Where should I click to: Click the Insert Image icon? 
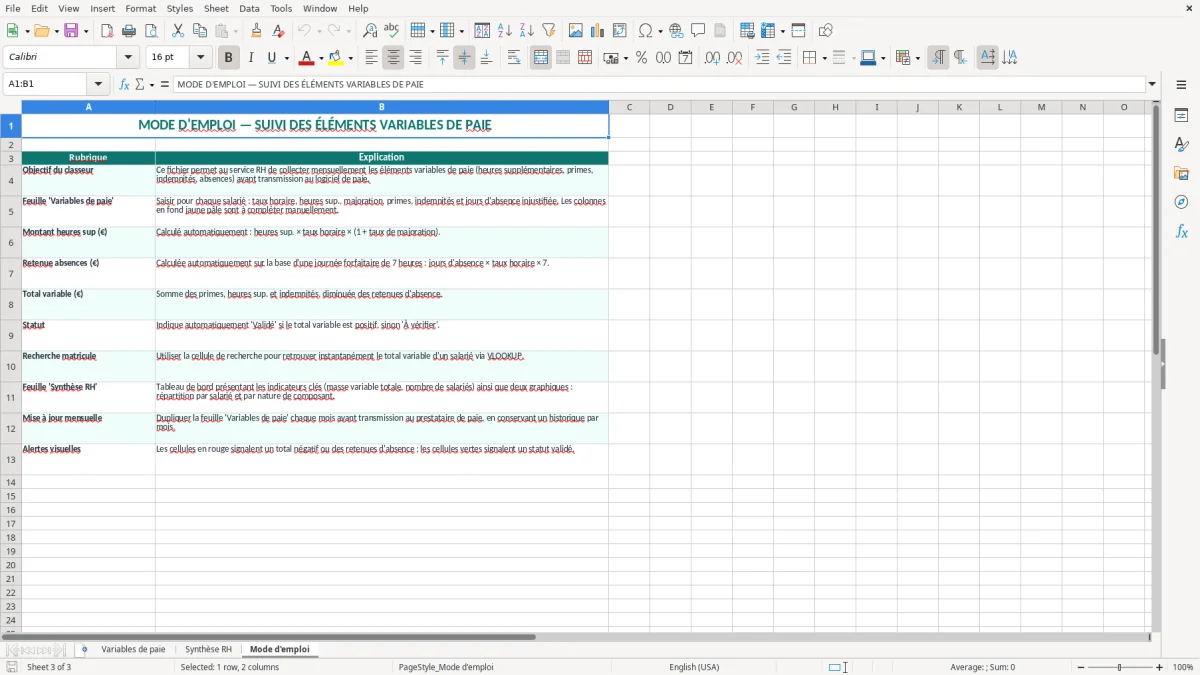(576, 31)
